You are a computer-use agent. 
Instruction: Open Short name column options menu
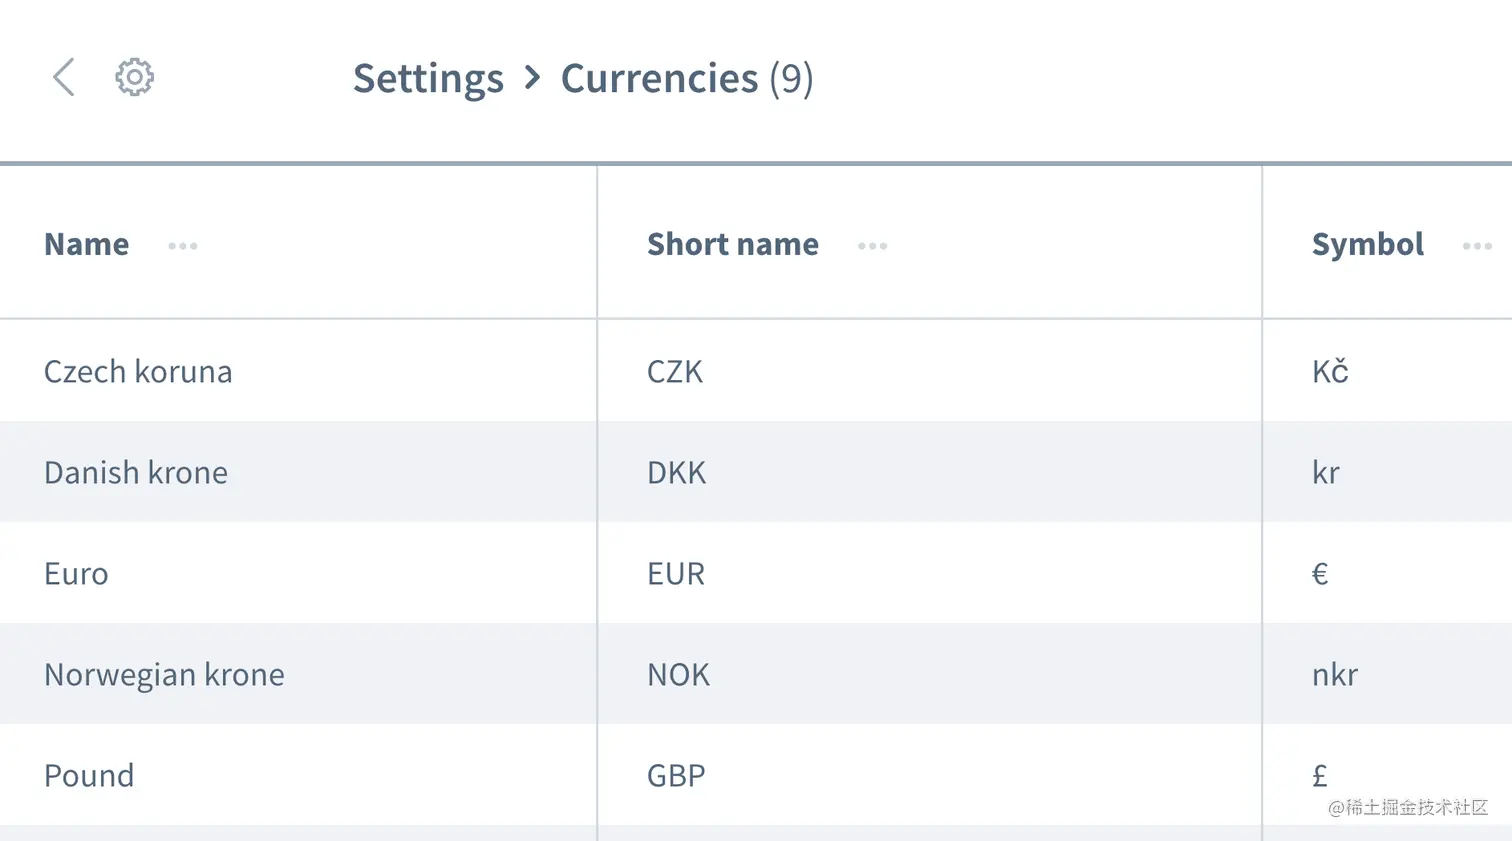(872, 246)
